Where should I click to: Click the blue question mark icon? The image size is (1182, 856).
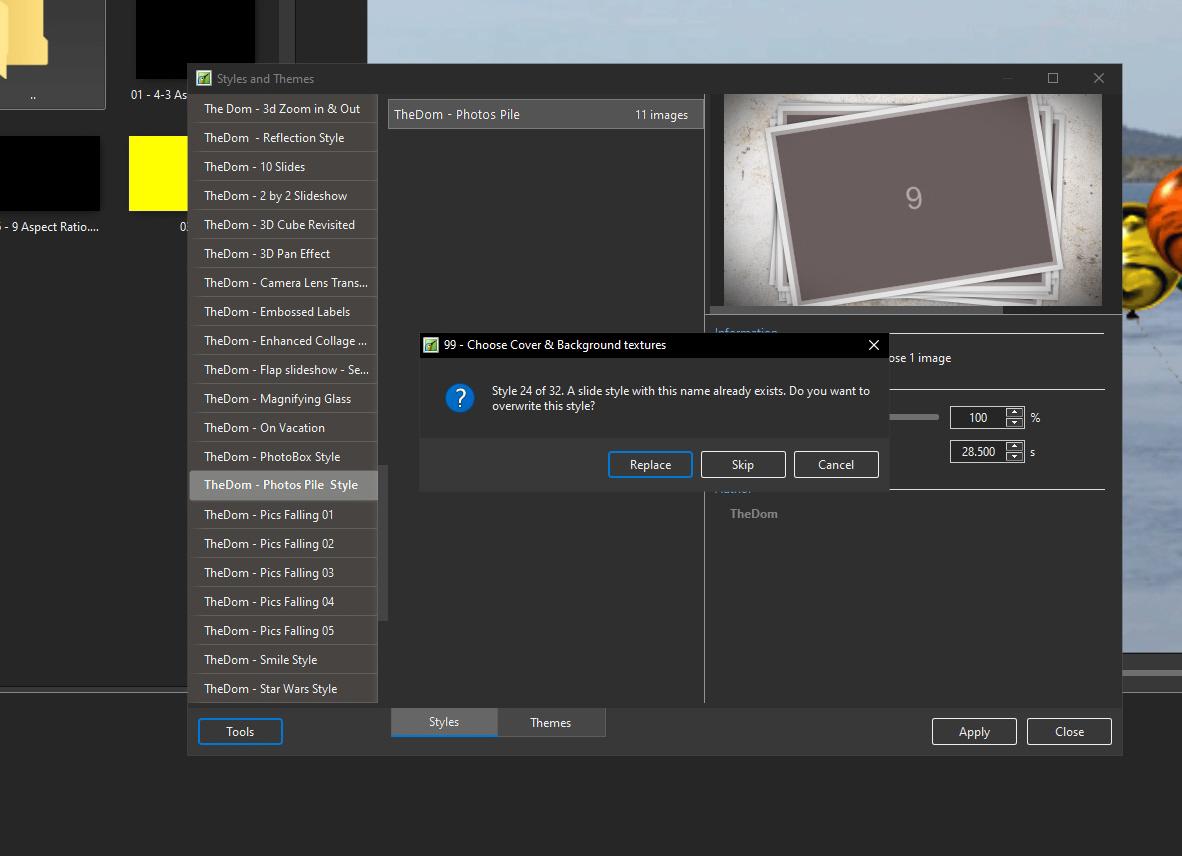[460, 398]
